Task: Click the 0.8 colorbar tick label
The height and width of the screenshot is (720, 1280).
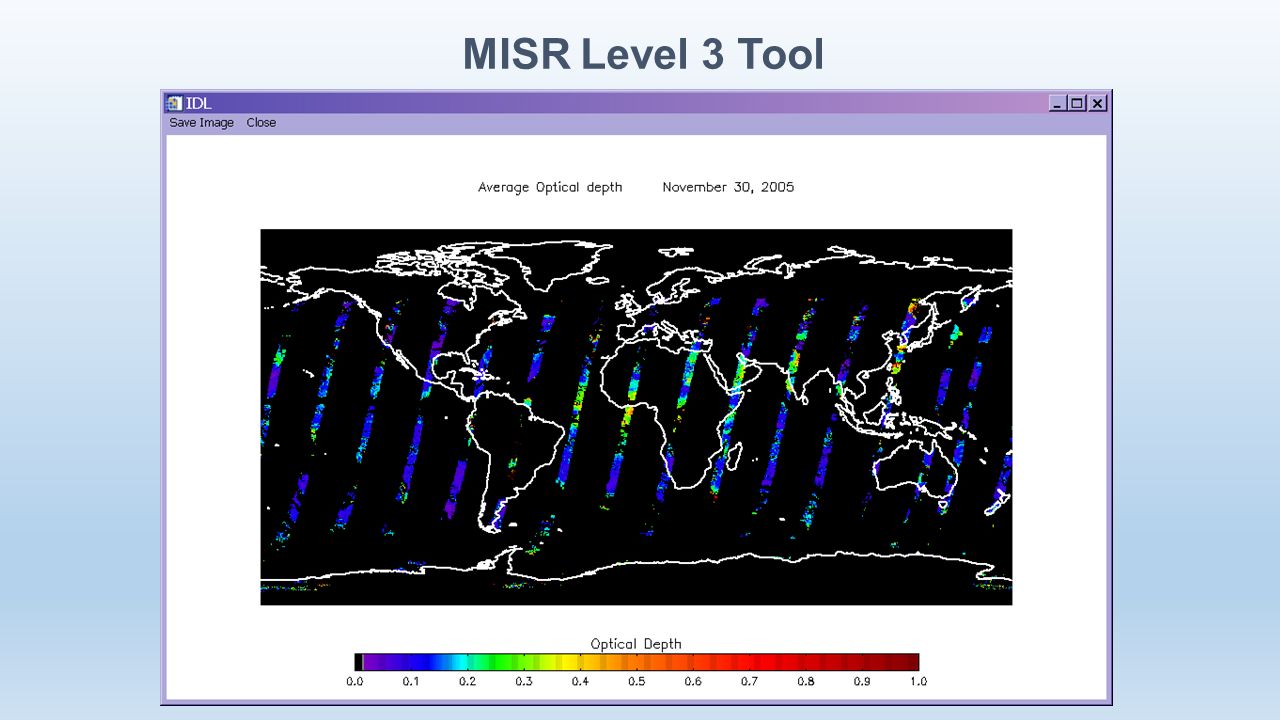Action: tap(805, 681)
